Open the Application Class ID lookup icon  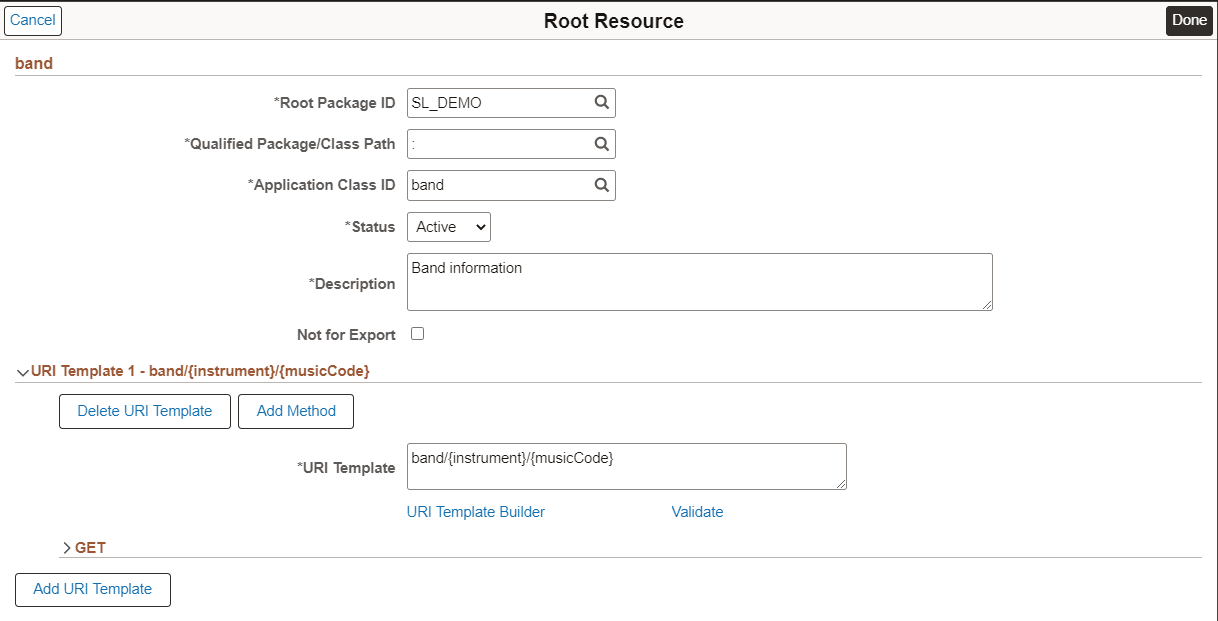600,185
